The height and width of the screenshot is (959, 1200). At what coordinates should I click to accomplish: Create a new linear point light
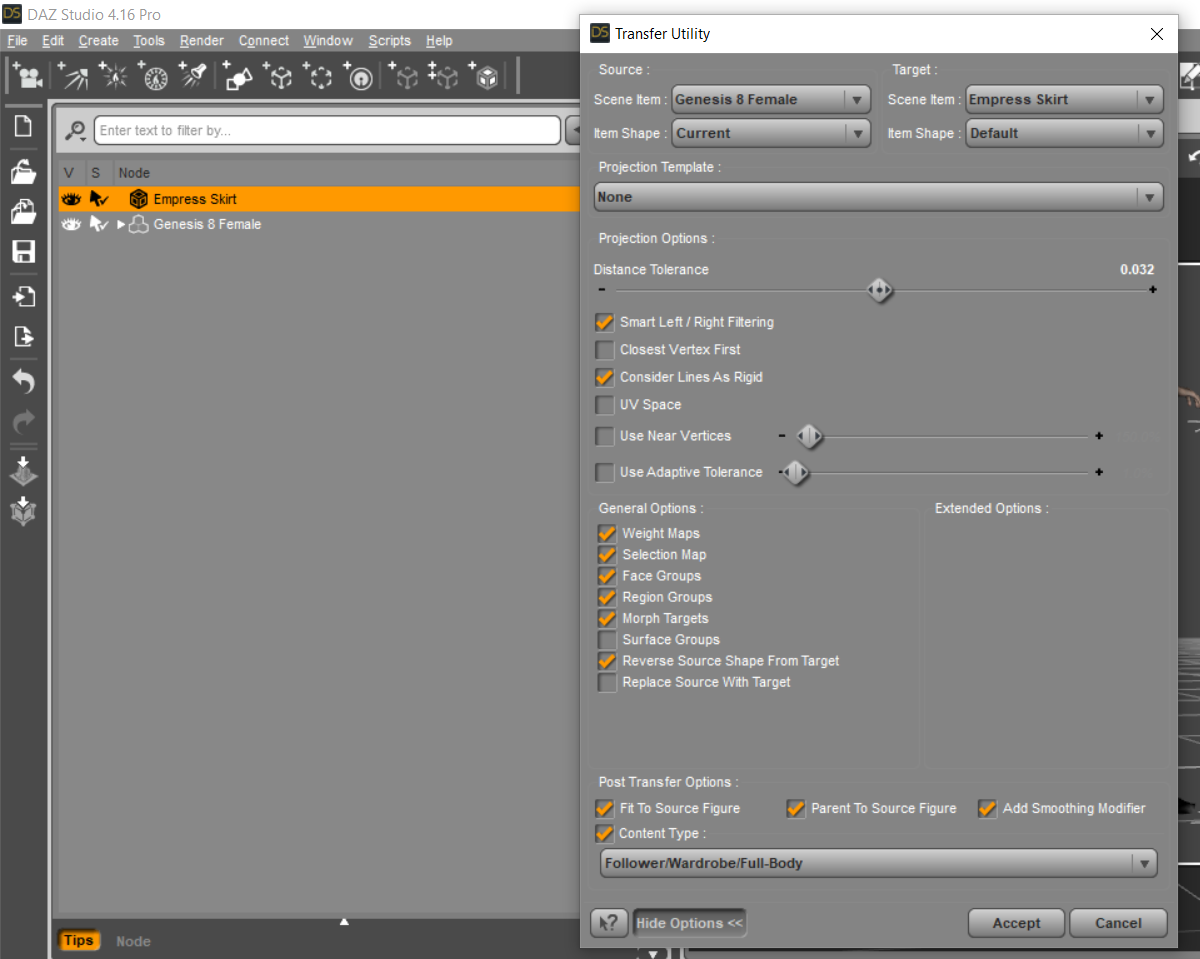[154, 76]
